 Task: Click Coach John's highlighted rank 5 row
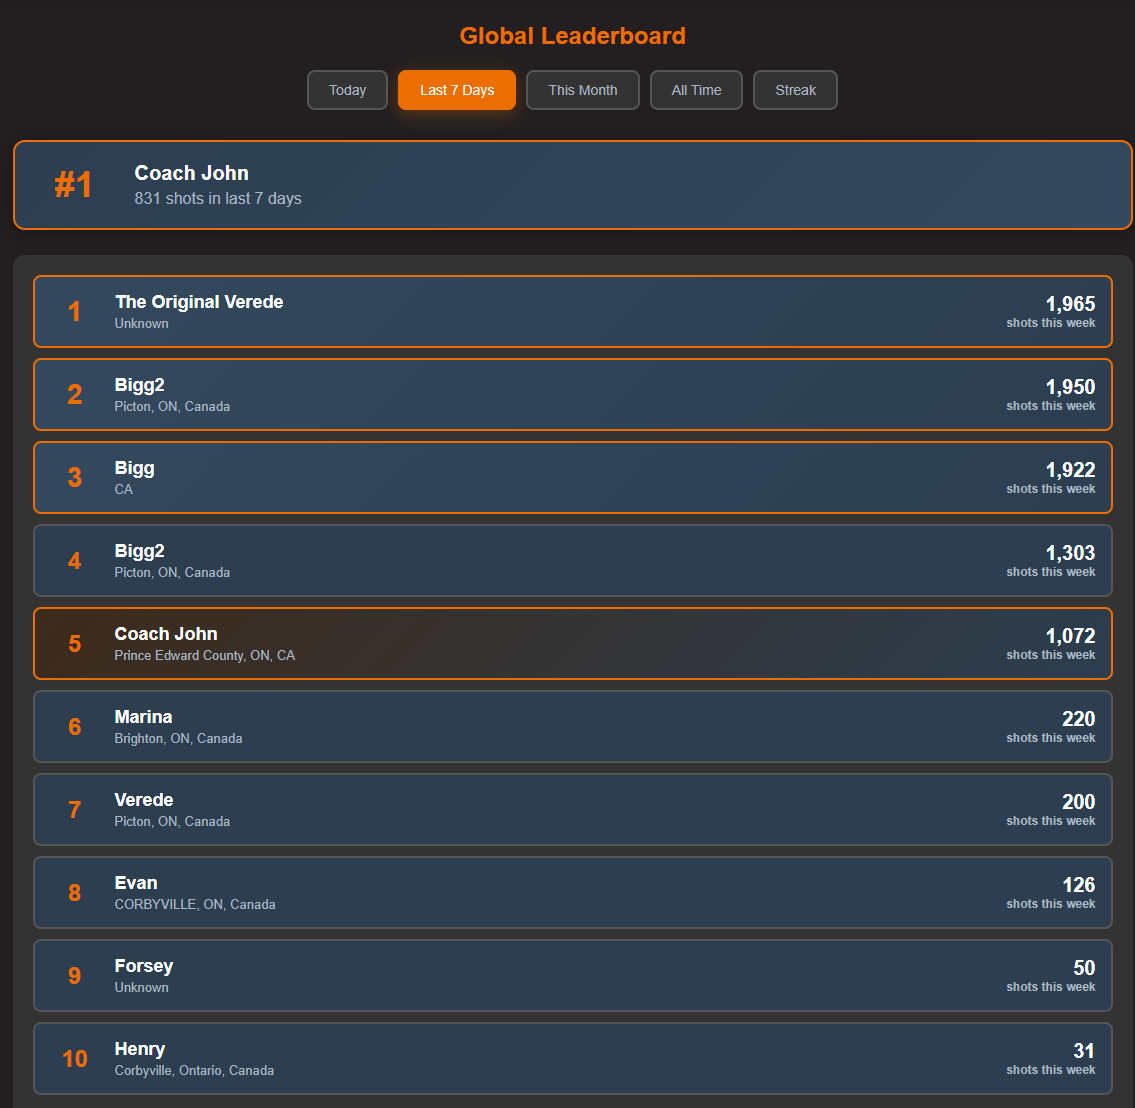[x=567, y=643]
